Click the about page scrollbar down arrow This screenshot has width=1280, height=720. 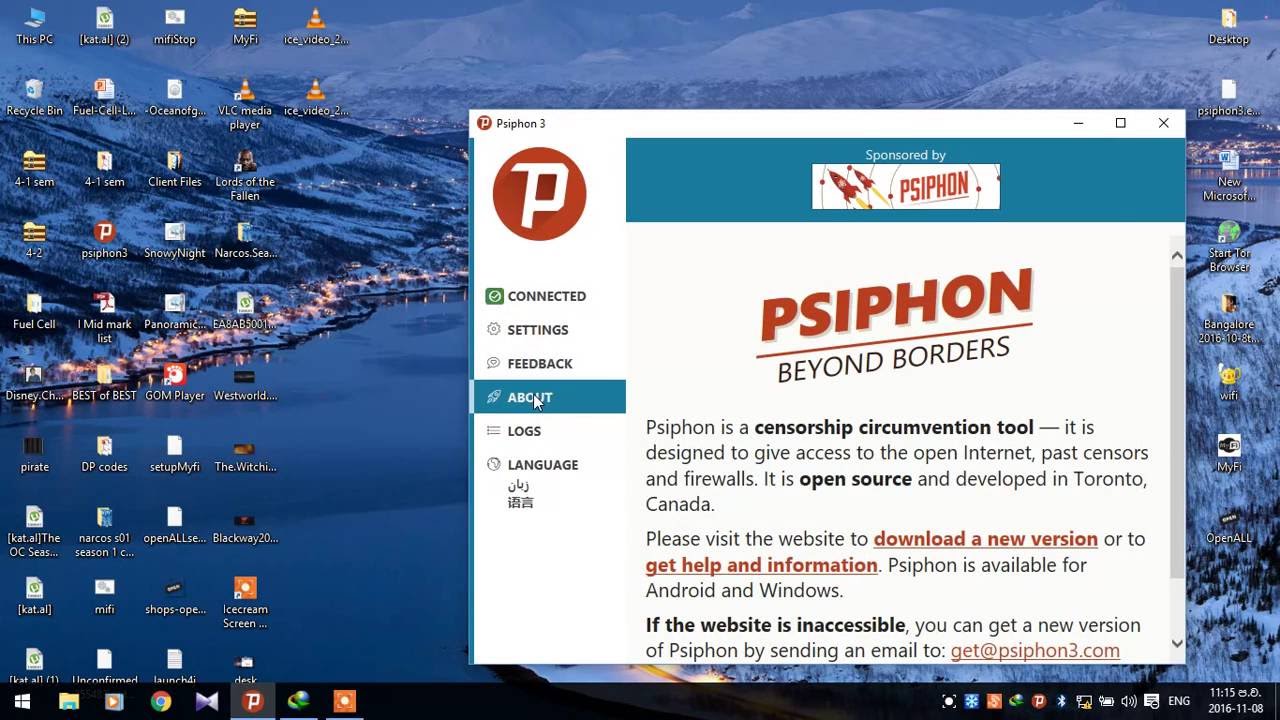click(x=1177, y=644)
